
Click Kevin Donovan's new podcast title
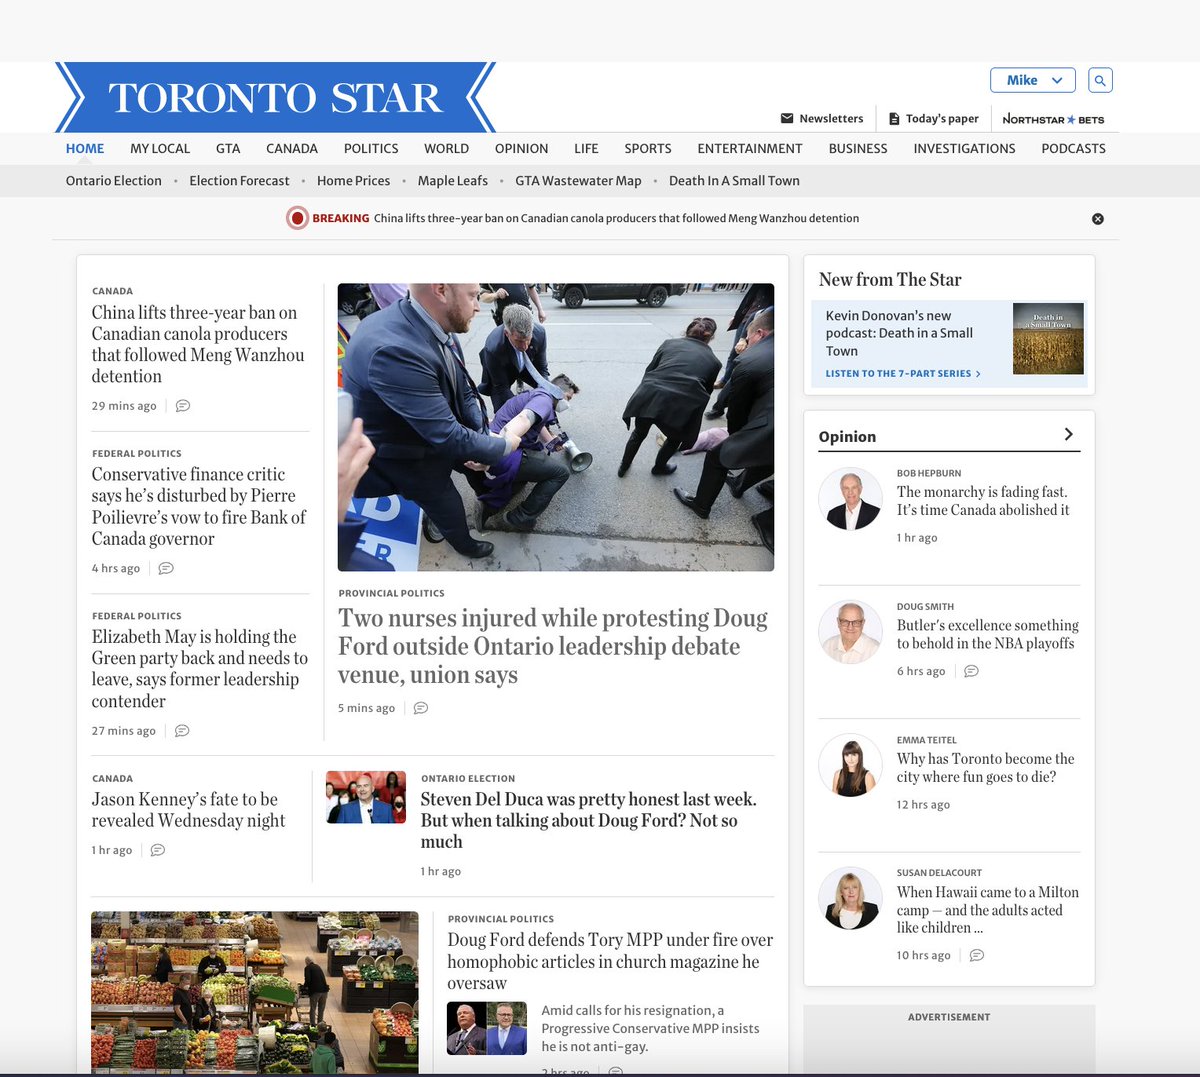pyautogui.click(x=899, y=333)
